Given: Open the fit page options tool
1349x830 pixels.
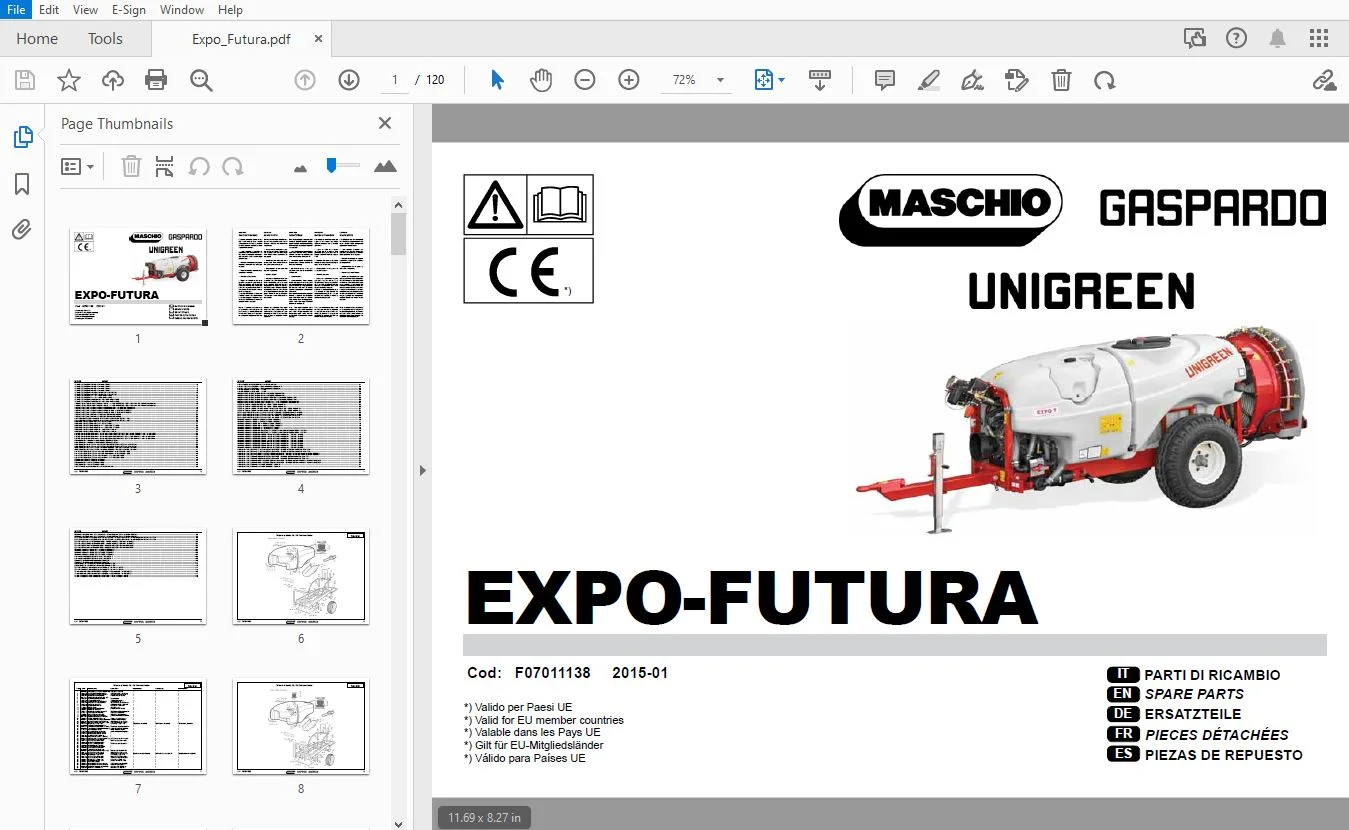Looking at the screenshot, I should (x=769, y=80).
